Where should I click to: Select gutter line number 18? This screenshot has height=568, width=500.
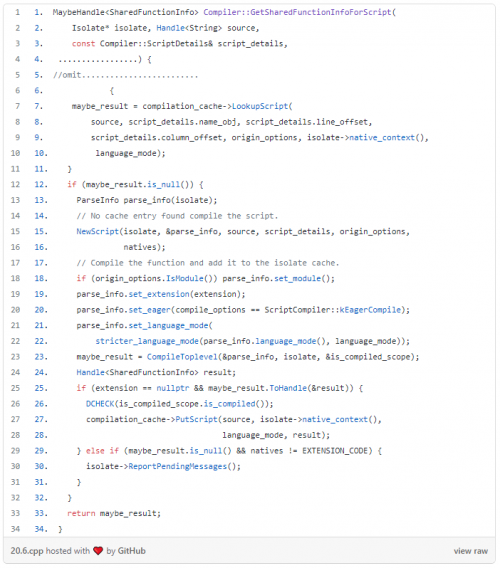point(15,278)
